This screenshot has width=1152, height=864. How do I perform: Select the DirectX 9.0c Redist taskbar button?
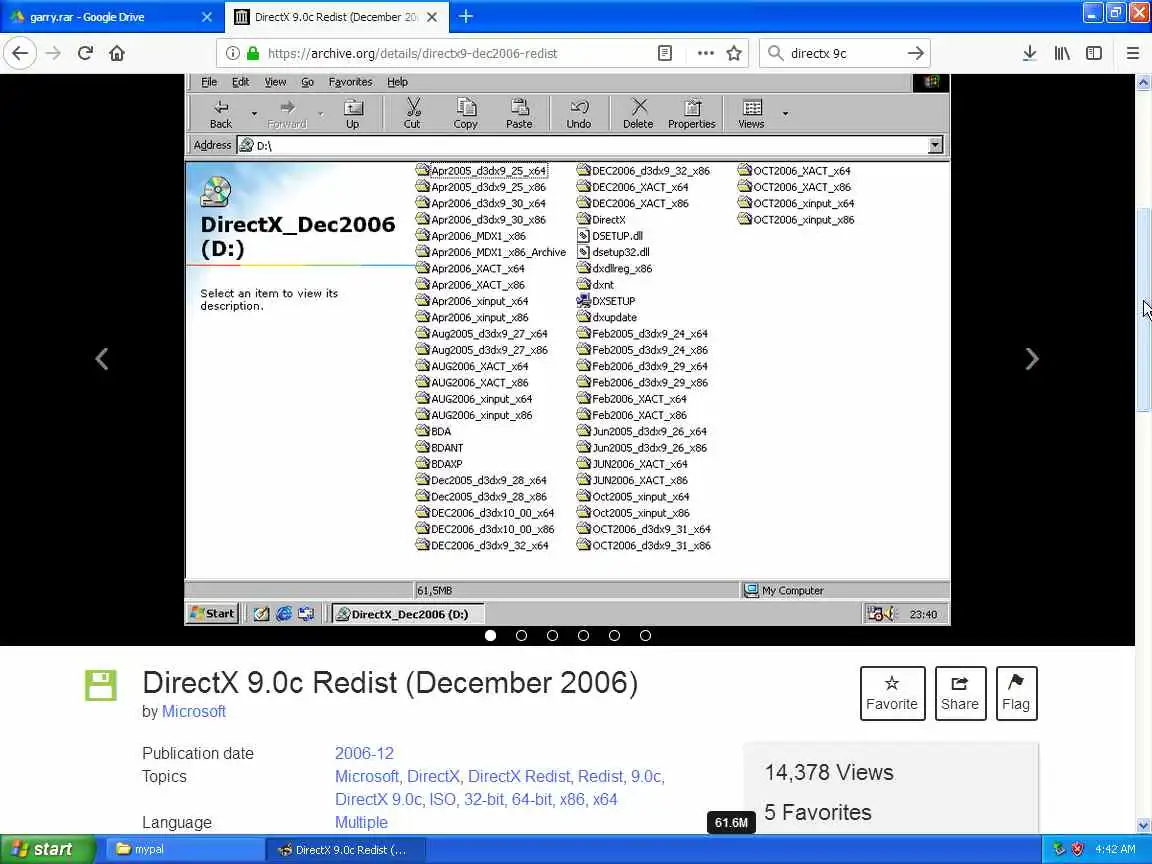coord(345,849)
